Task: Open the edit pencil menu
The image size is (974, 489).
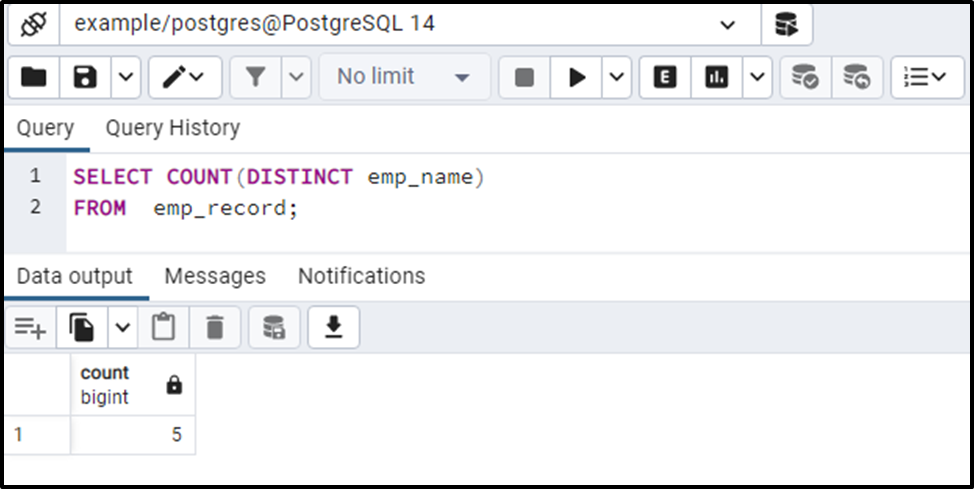Action: pos(184,77)
